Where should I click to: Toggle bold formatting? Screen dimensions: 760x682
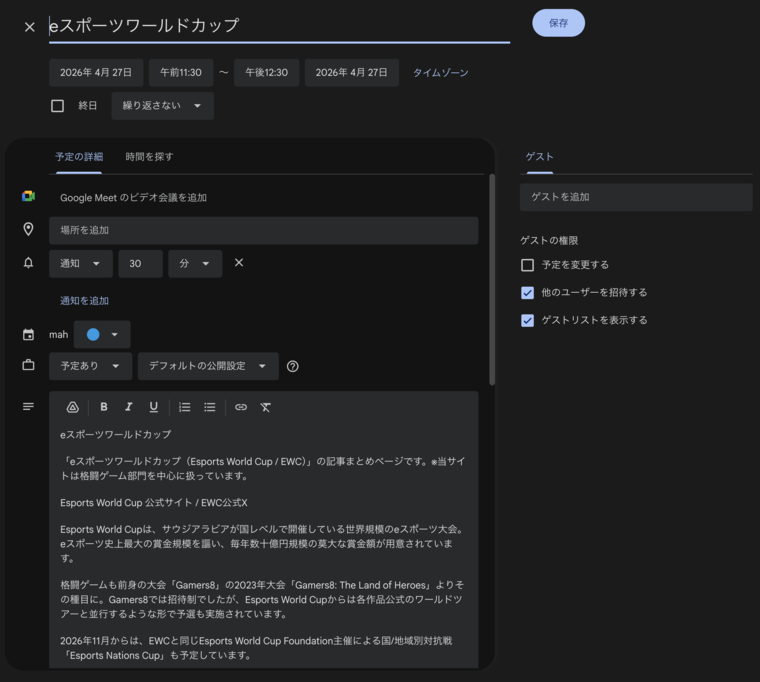point(104,407)
